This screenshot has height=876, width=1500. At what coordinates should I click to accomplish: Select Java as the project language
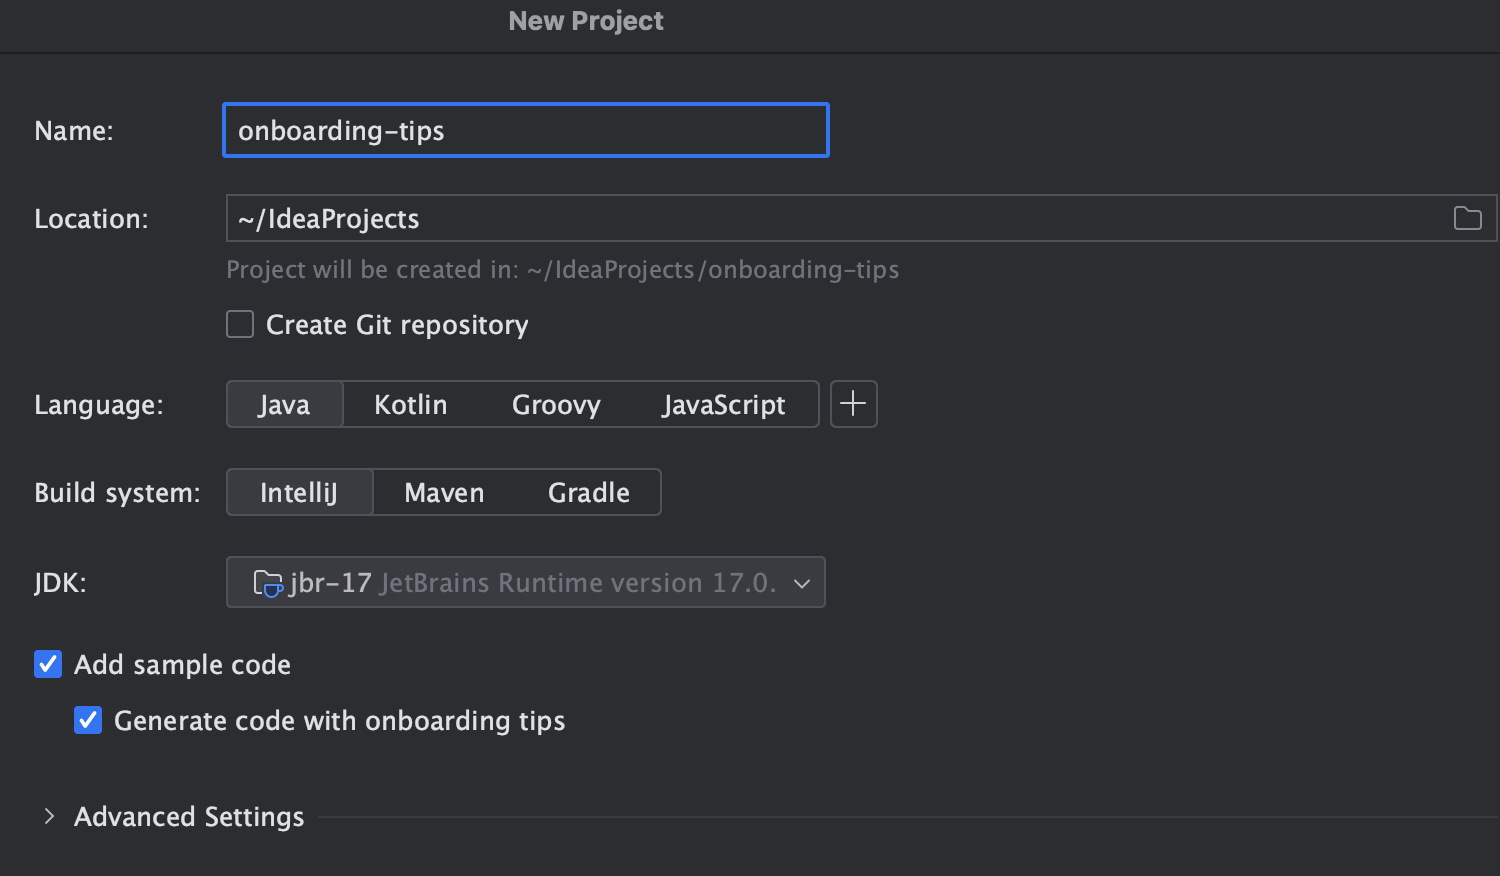[284, 405]
